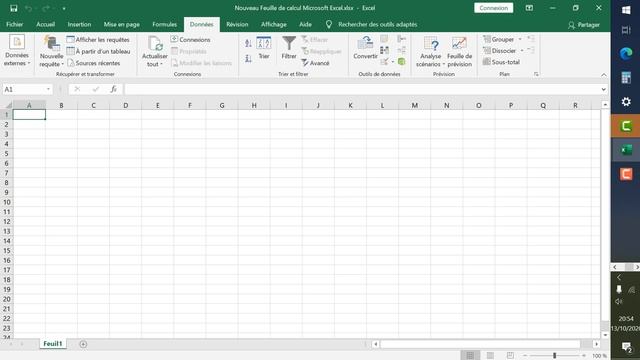Switch to Normal view in the status bar
Screen dimensions: 640x360
[470, 356]
